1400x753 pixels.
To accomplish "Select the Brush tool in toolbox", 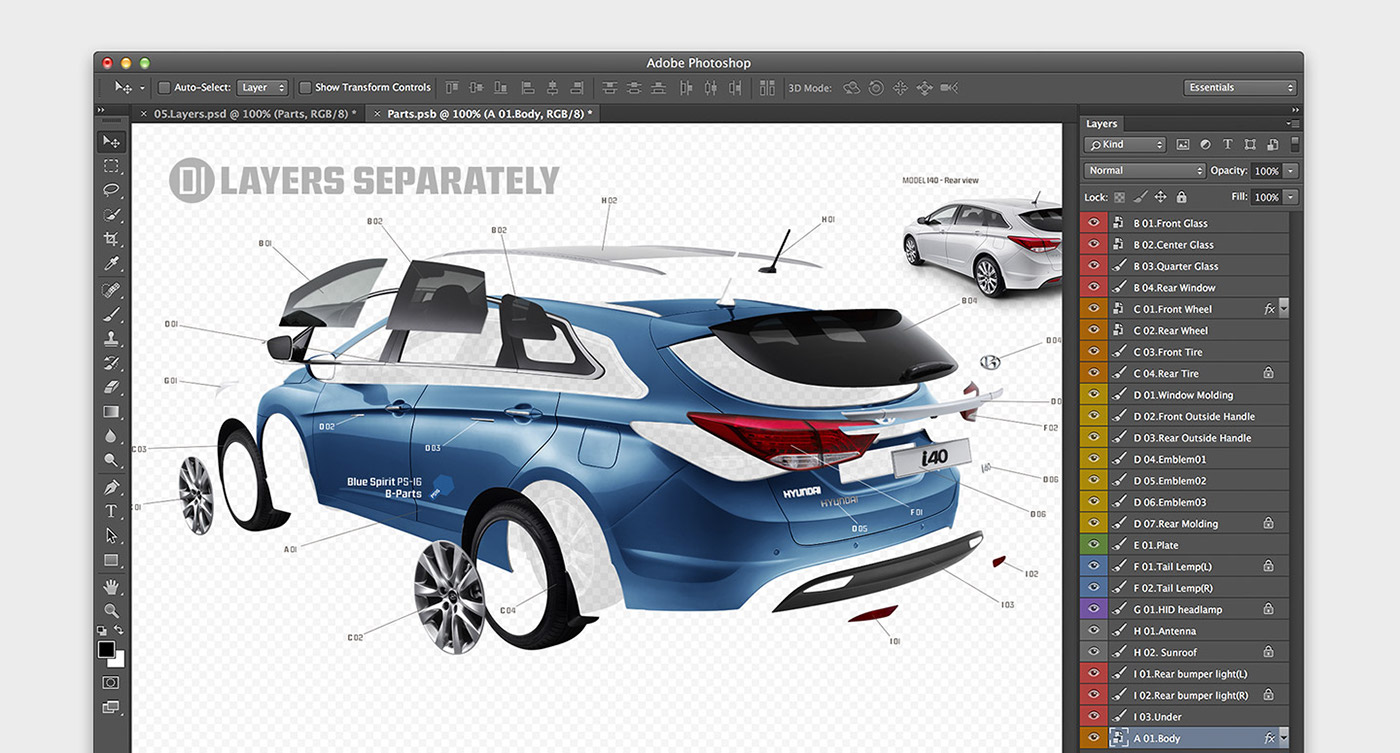I will [111, 314].
